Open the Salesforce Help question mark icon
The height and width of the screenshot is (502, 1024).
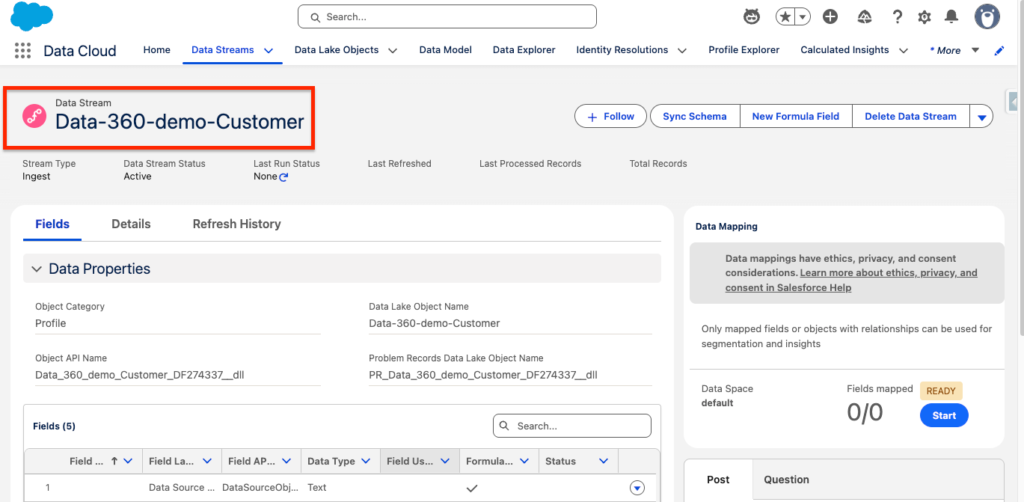(897, 17)
